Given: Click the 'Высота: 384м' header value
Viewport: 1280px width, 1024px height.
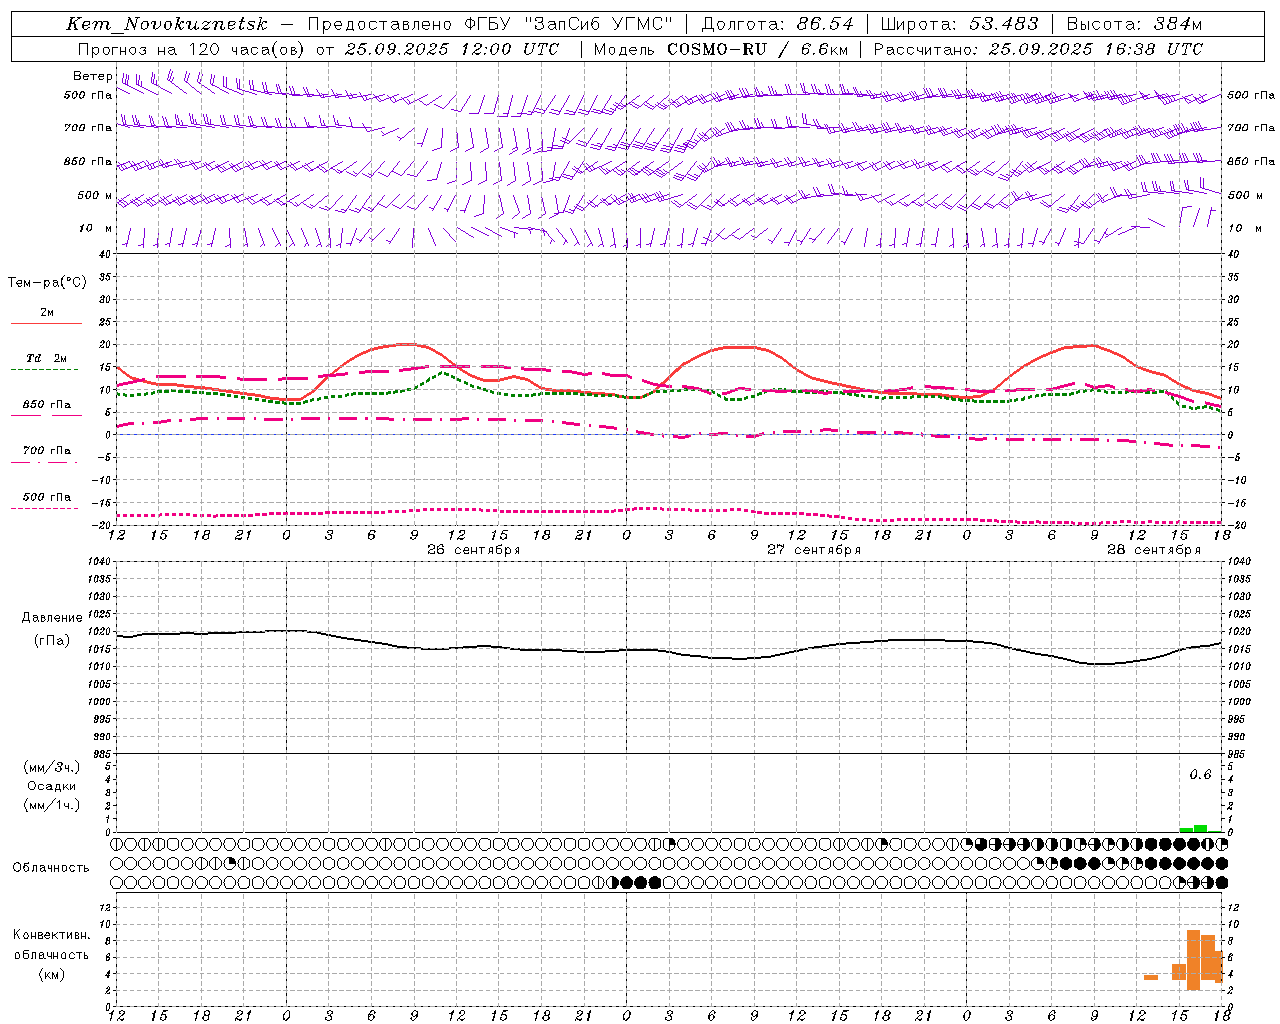Looking at the screenshot, I should click(1135, 25).
